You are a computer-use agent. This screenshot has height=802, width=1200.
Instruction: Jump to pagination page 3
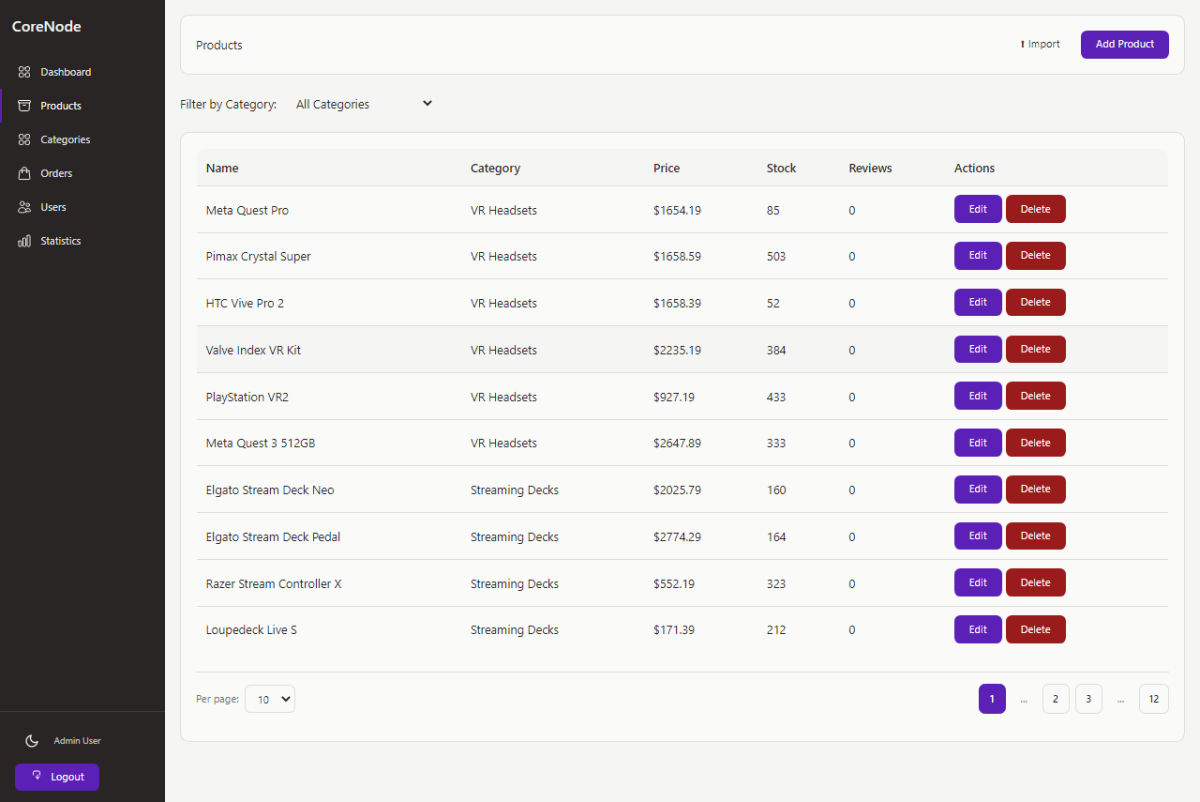[1088, 699]
